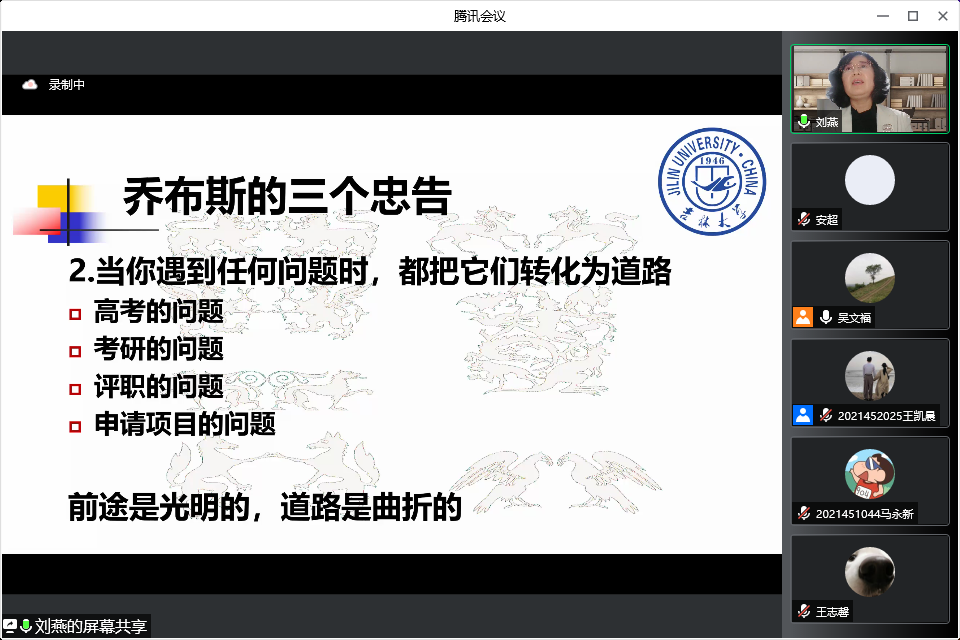Select 马永新's cartoon avatar

[x=869, y=474]
